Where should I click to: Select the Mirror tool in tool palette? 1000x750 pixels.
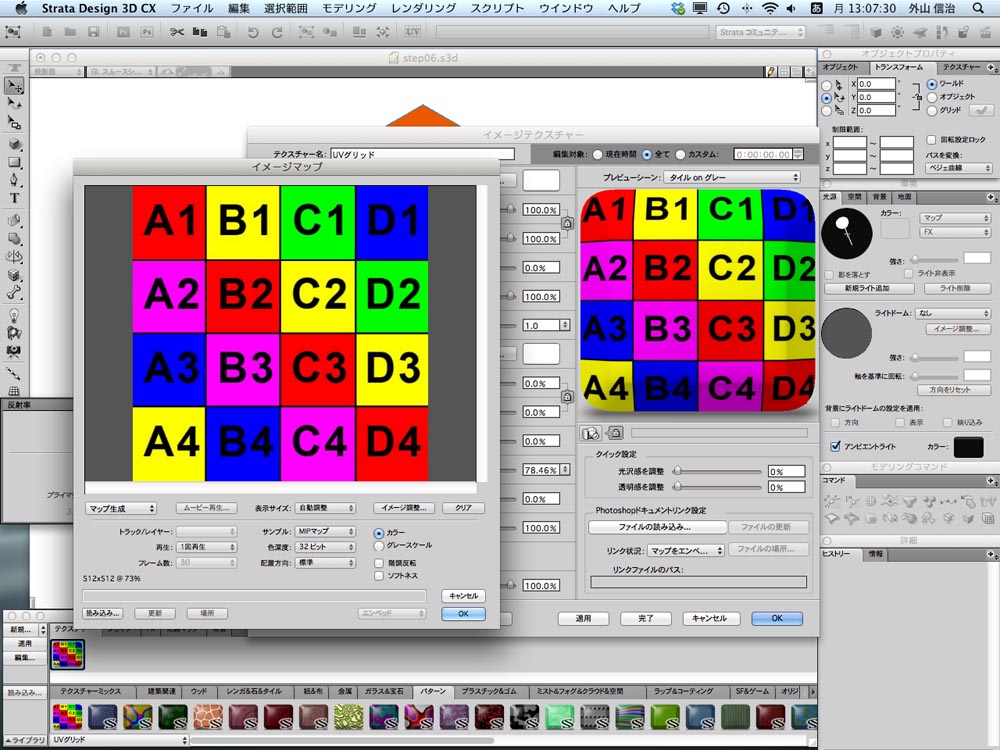tap(14, 256)
